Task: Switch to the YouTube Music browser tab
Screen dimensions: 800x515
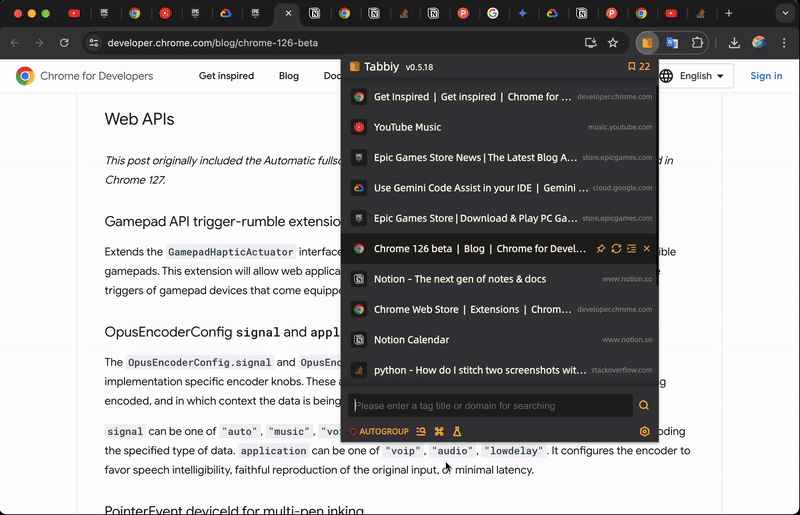Action: [x=165, y=13]
